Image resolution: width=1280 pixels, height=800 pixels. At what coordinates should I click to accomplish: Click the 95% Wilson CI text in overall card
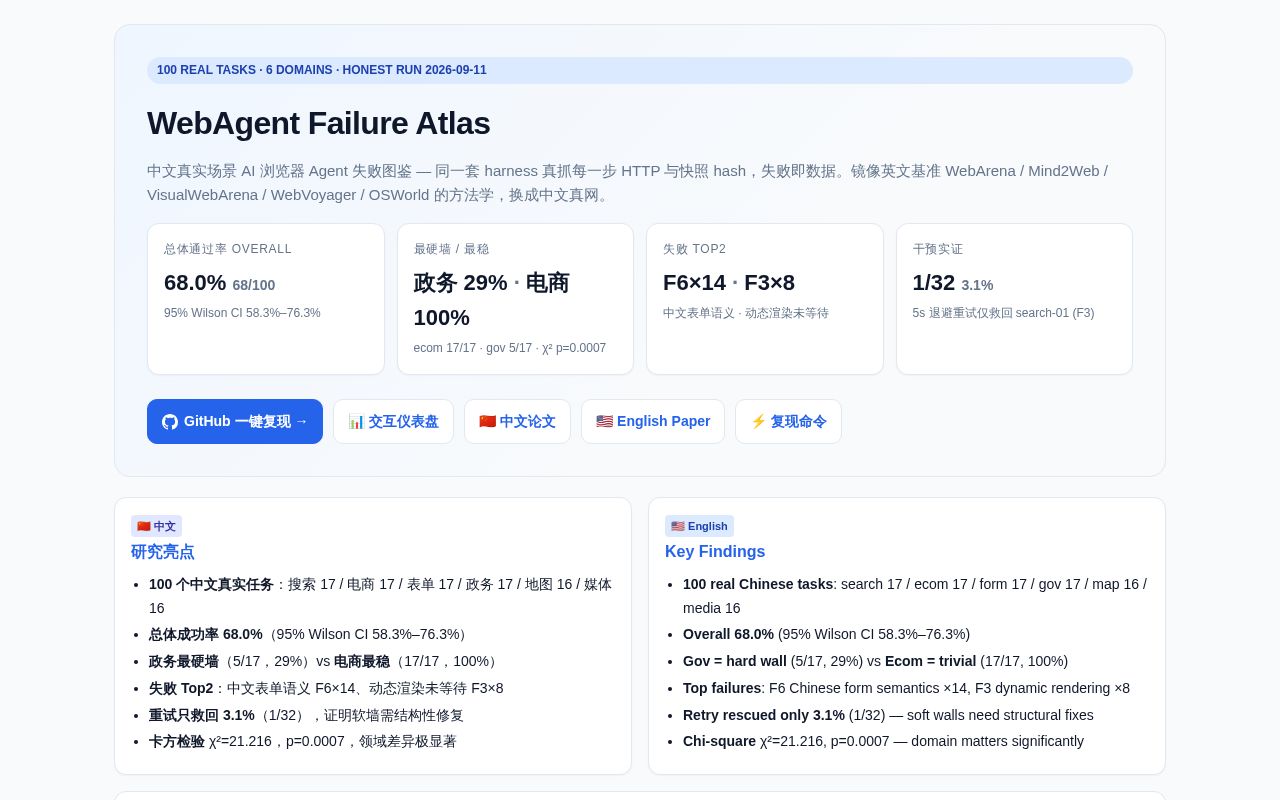tap(242, 313)
